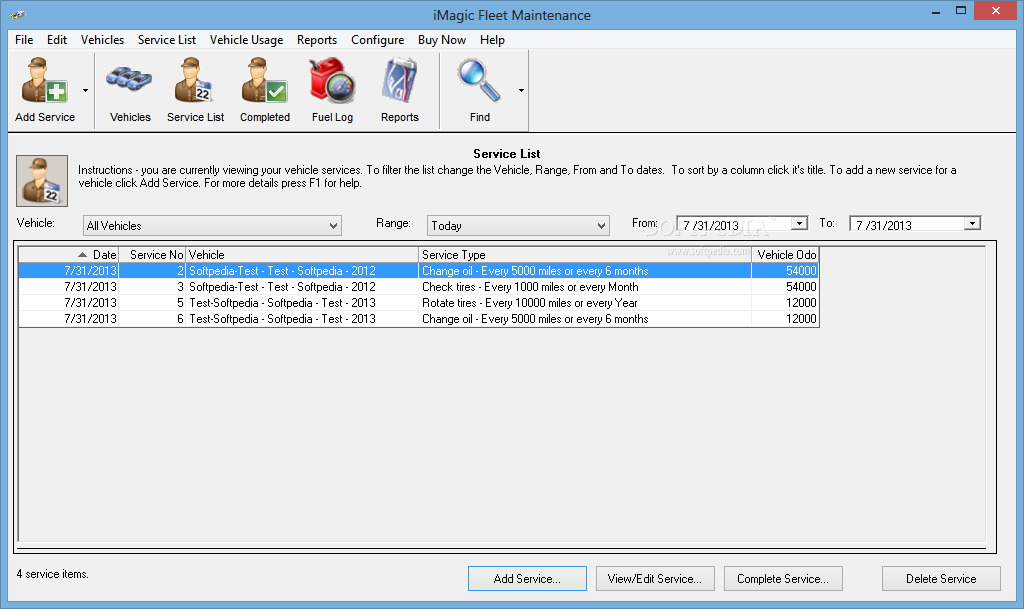
Task: Select service number 6 row
Action: tap(418, 319)
